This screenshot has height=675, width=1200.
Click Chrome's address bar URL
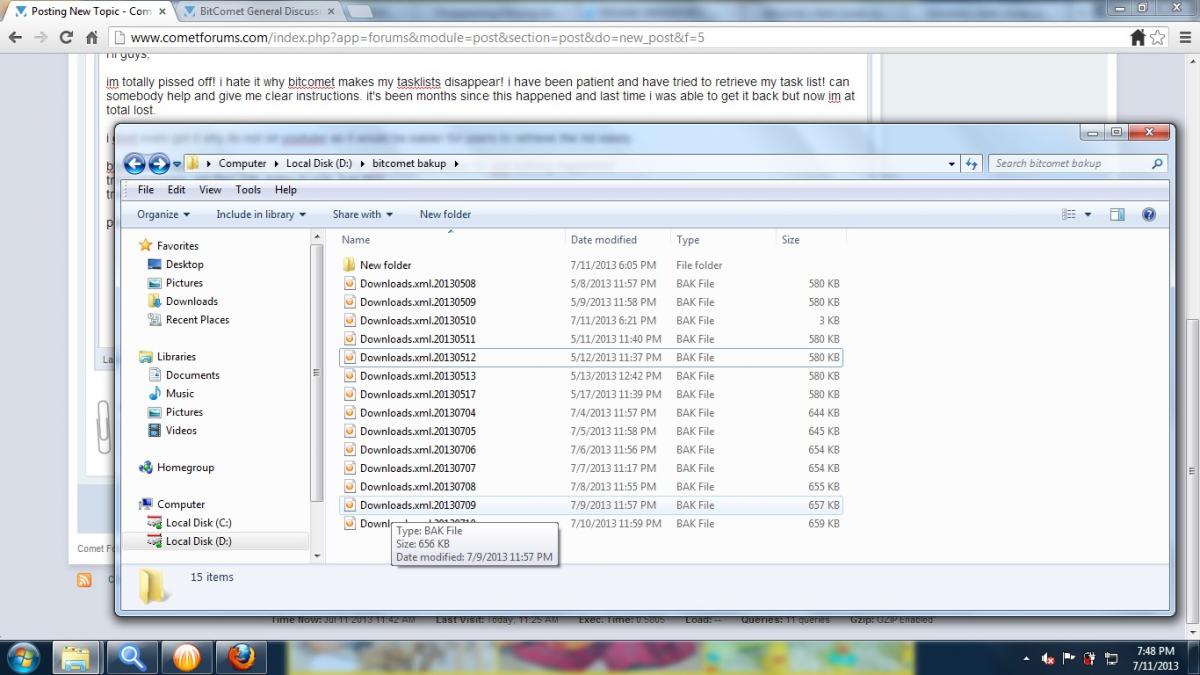point(418,38)
